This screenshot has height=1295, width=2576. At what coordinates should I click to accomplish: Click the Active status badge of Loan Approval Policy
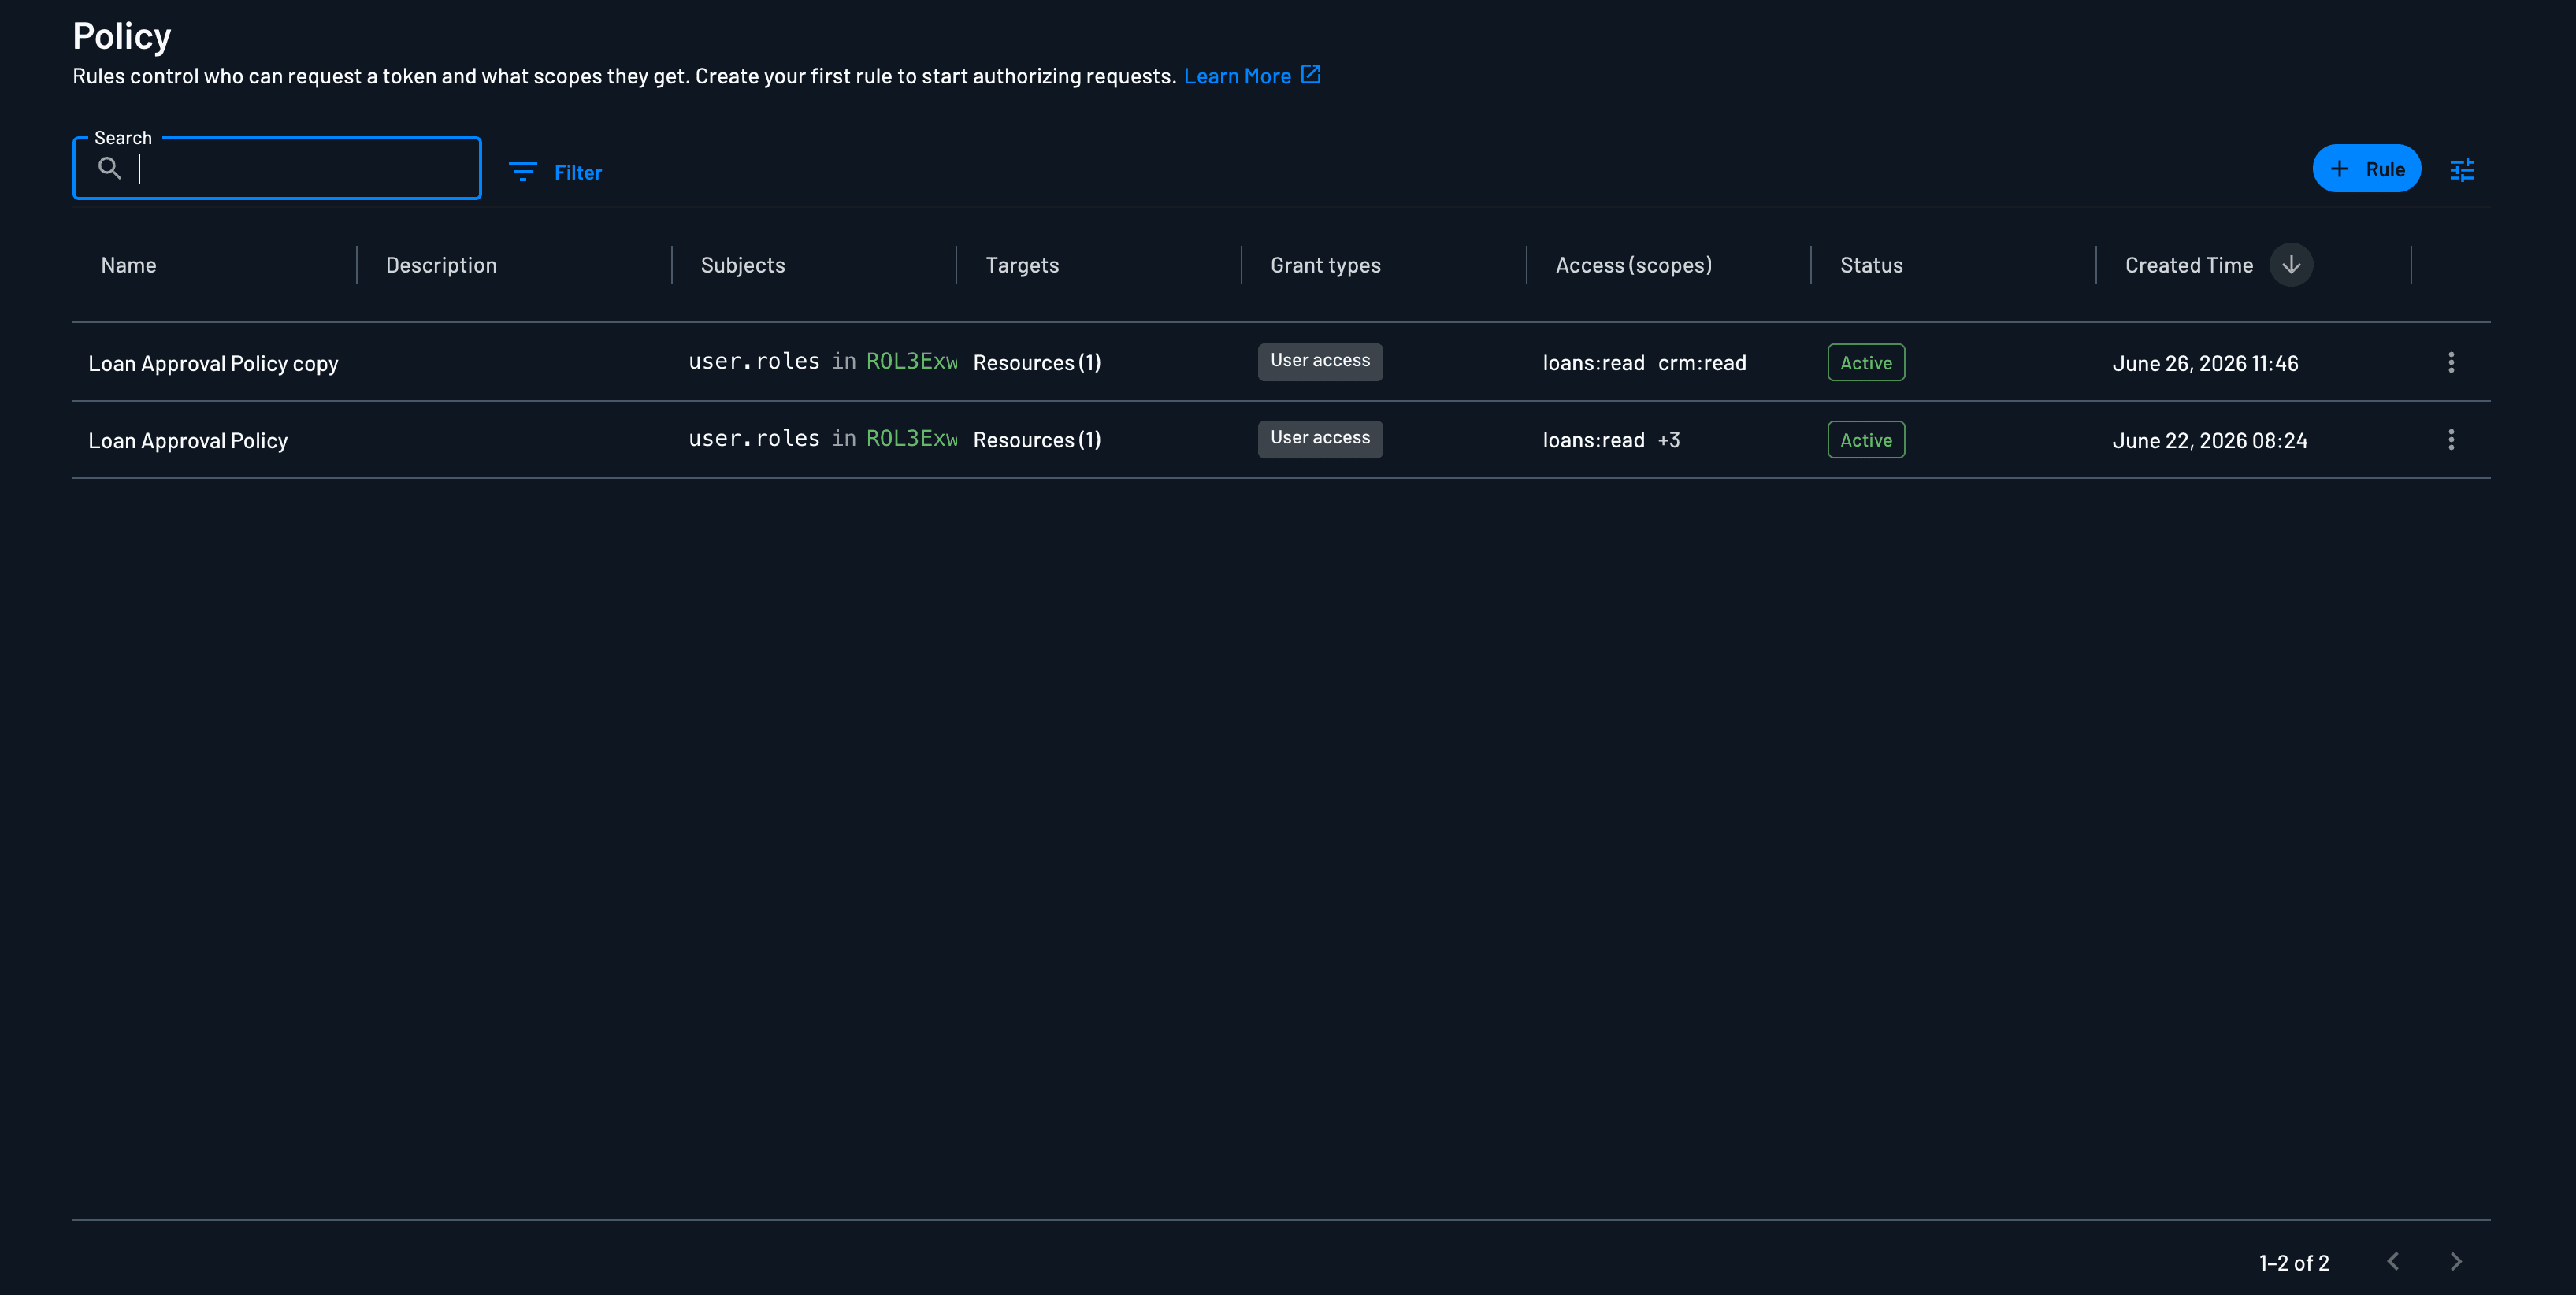point(1866,440)
